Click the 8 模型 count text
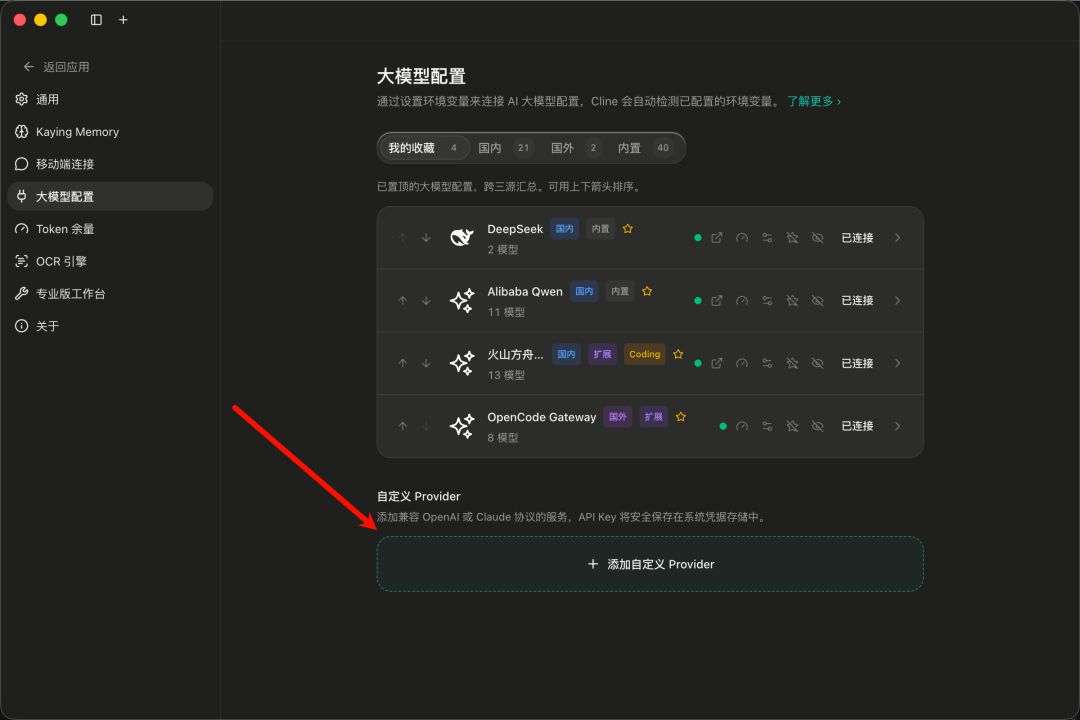 tap(503, 438)
